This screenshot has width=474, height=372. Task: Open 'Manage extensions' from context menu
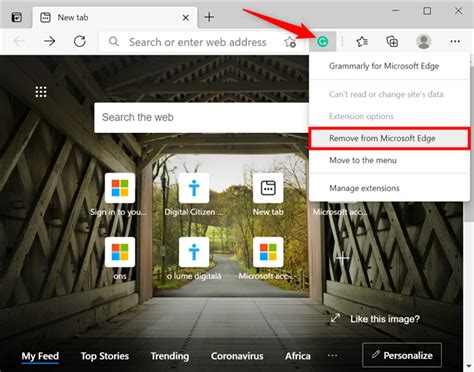click(x=389, y=188)
